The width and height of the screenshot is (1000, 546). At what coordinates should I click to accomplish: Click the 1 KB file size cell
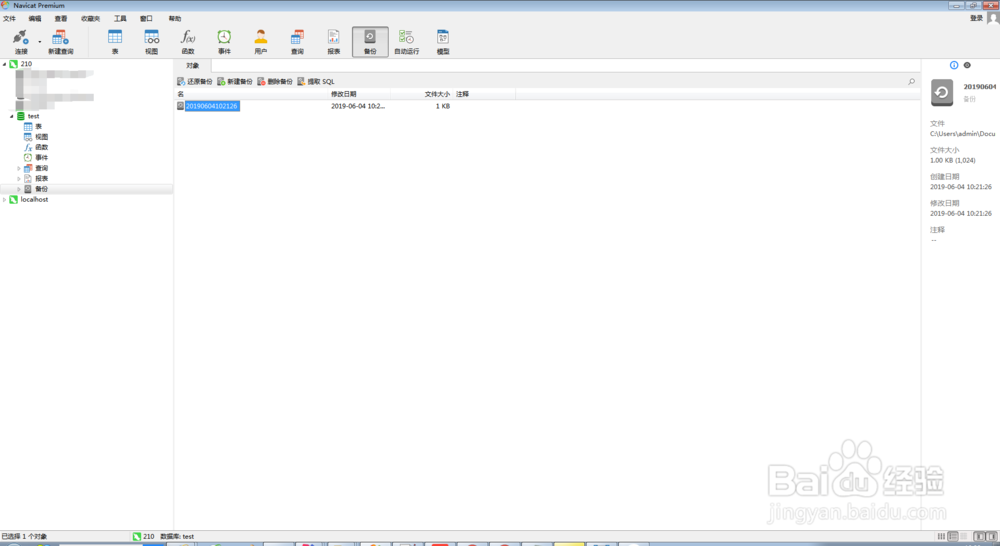pos(443,106)
